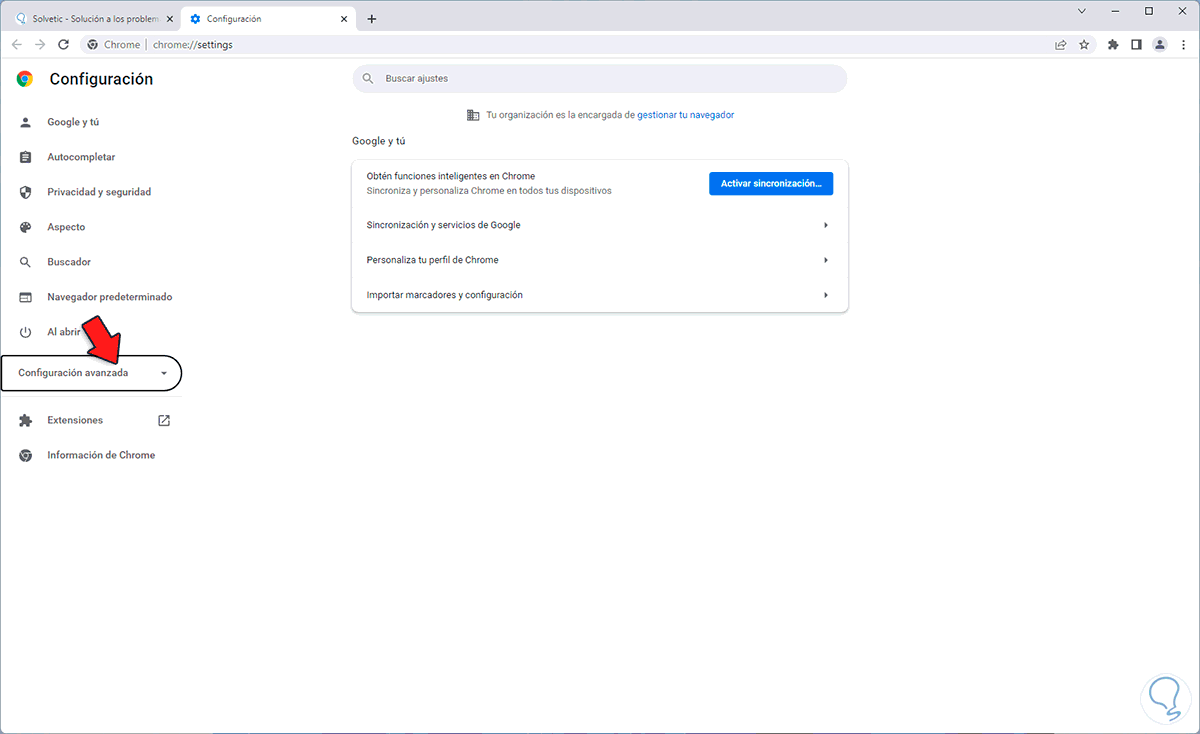Viewport: 1200px width, 734px height.
Task: Go back with the browser back arrow
Action: point(17,44)
